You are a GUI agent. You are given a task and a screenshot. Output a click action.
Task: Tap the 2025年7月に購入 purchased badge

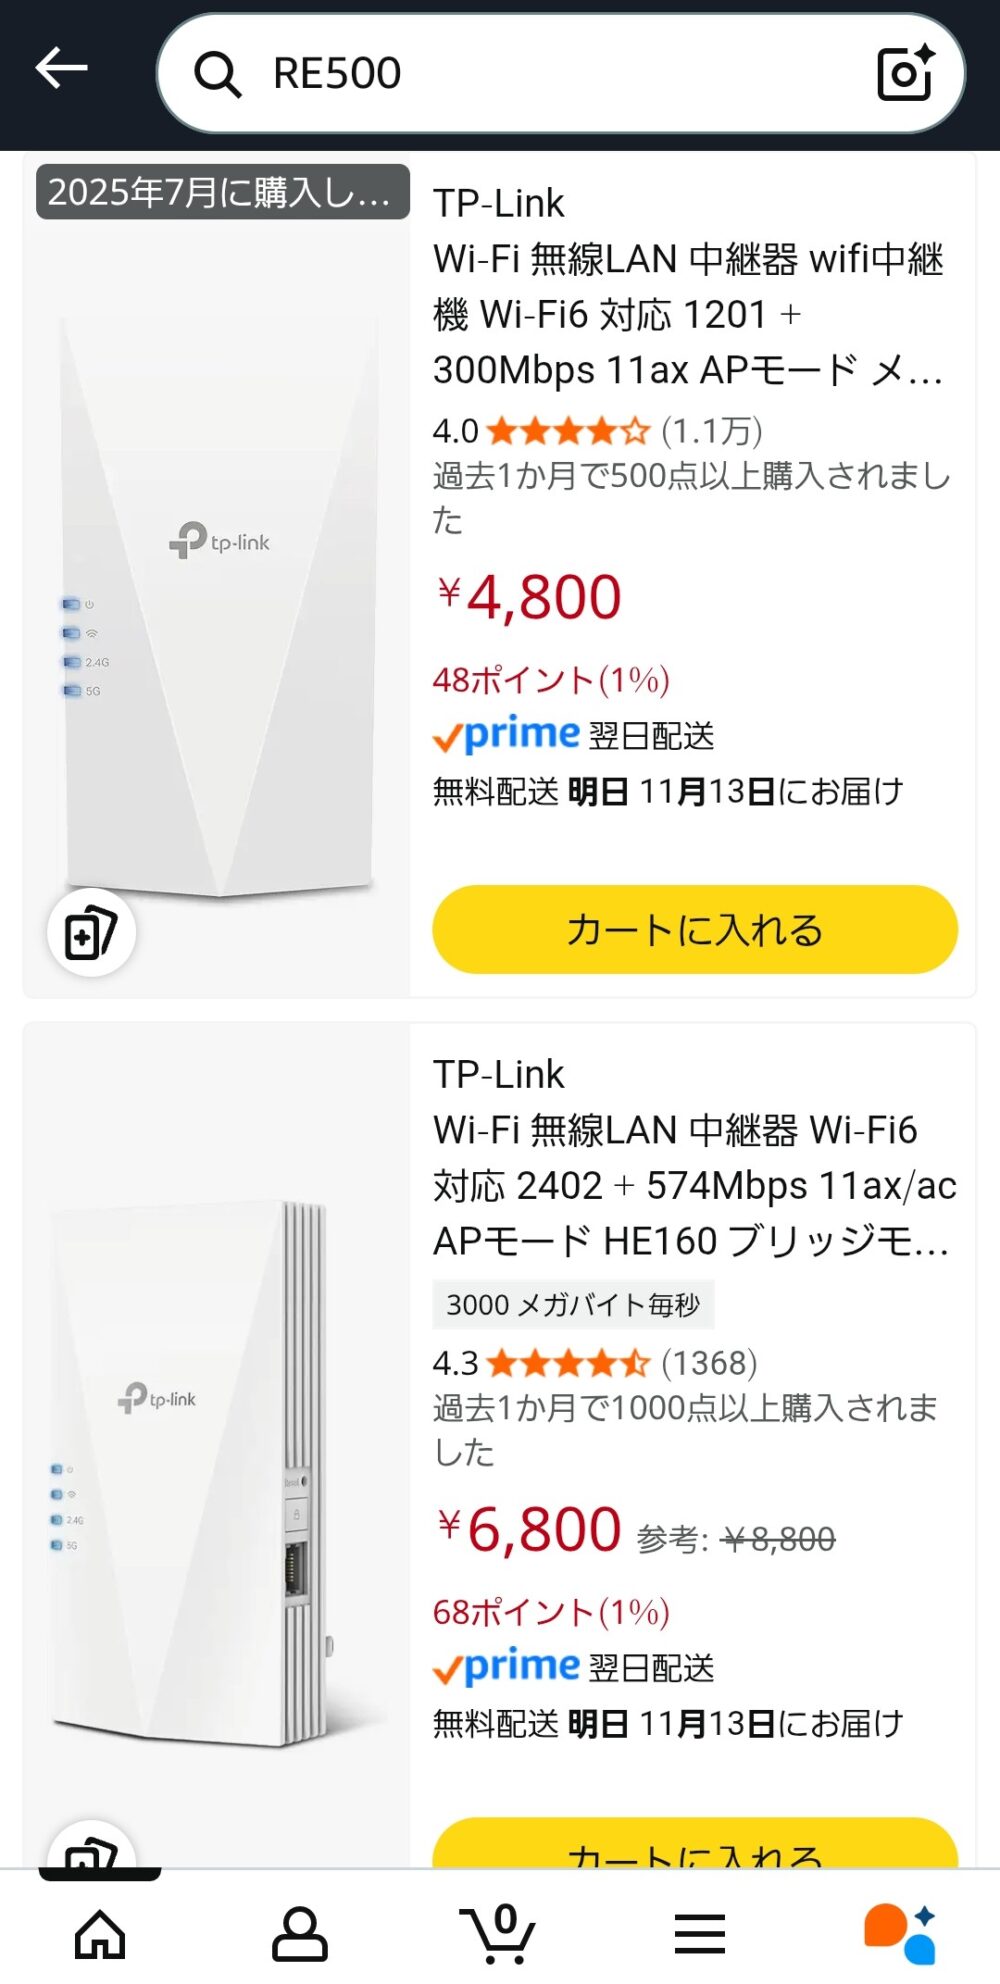222,192
